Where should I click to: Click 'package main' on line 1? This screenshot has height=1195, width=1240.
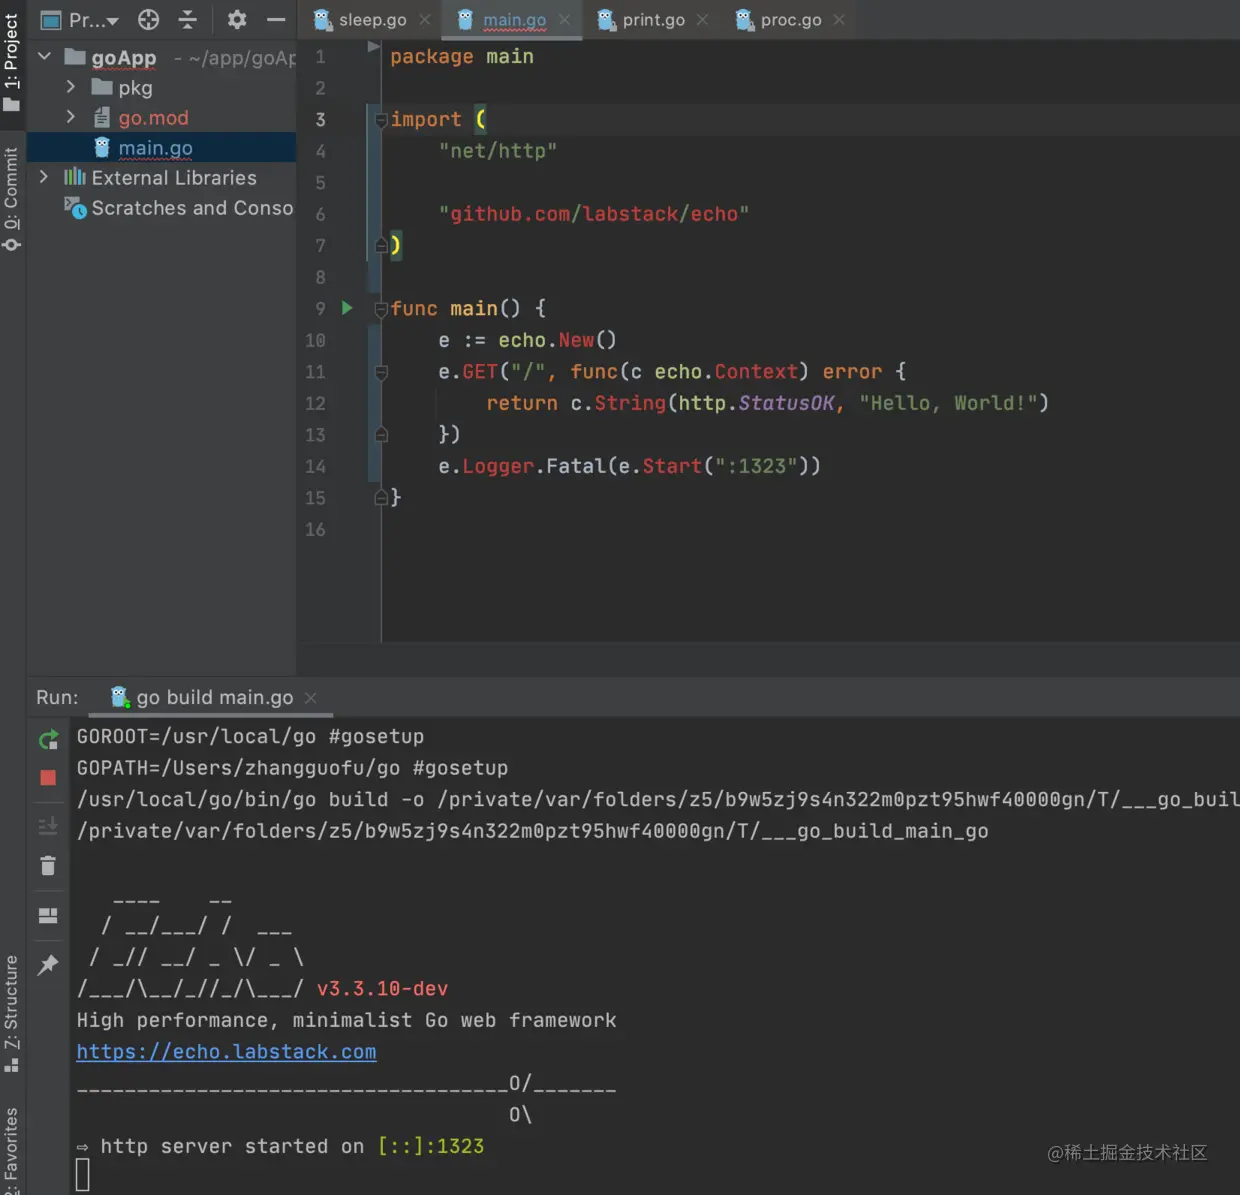462,56
